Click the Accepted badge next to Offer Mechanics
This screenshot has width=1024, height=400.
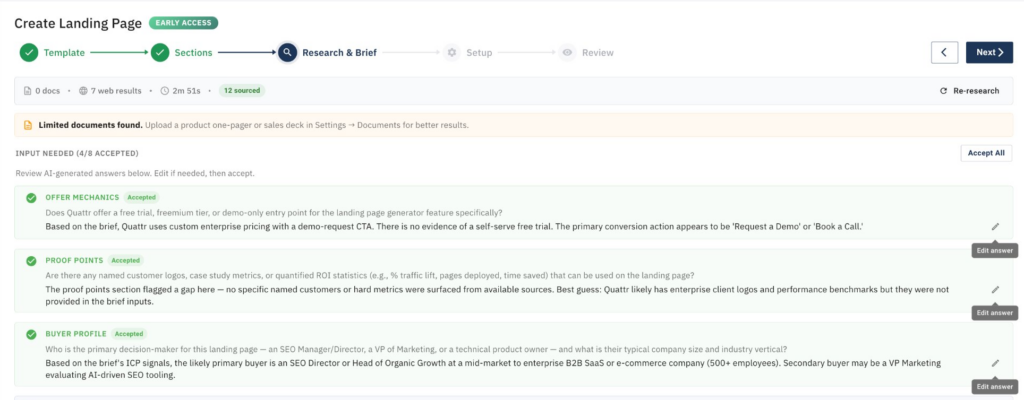142,197
